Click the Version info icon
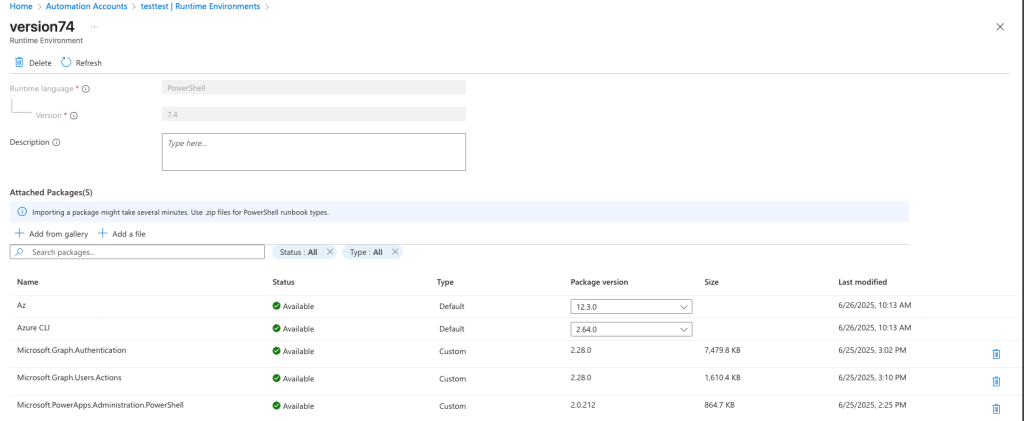 click(74, 115)
